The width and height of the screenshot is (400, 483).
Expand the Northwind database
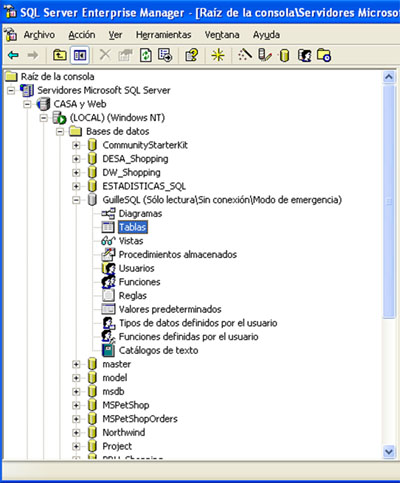point(76,433)
